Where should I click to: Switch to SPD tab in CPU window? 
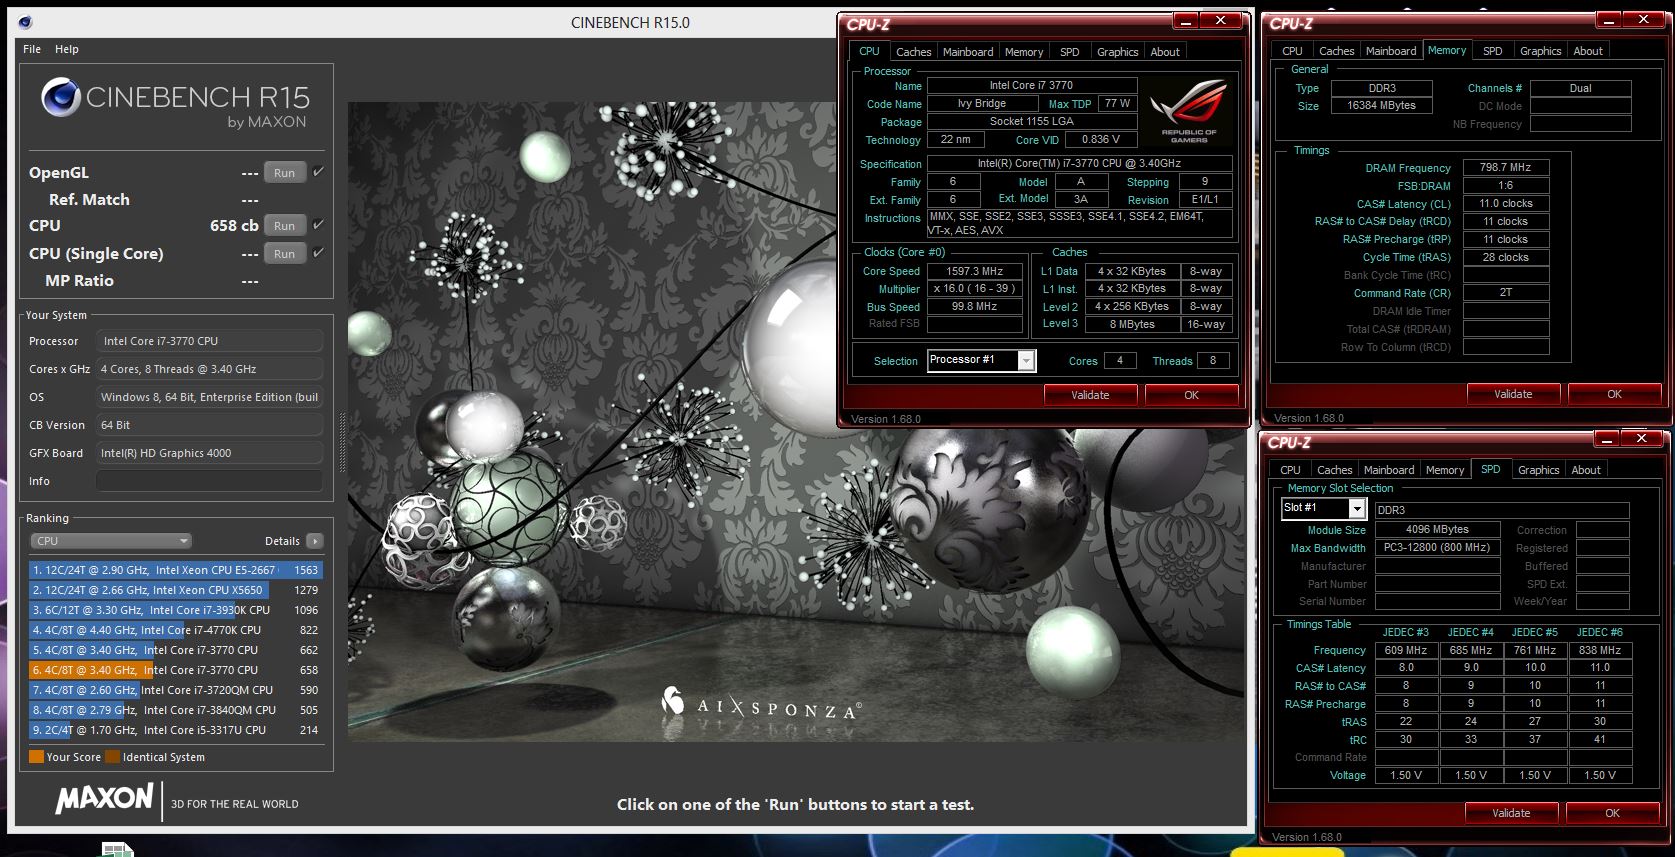(x=1069, y=52)
